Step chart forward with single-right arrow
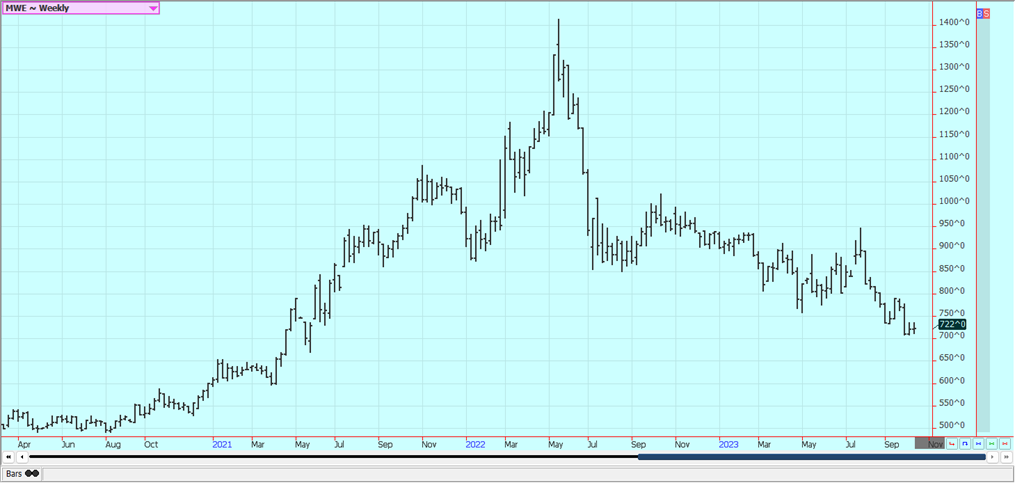This screenshot has height=483, width=1015. point(992,456)
